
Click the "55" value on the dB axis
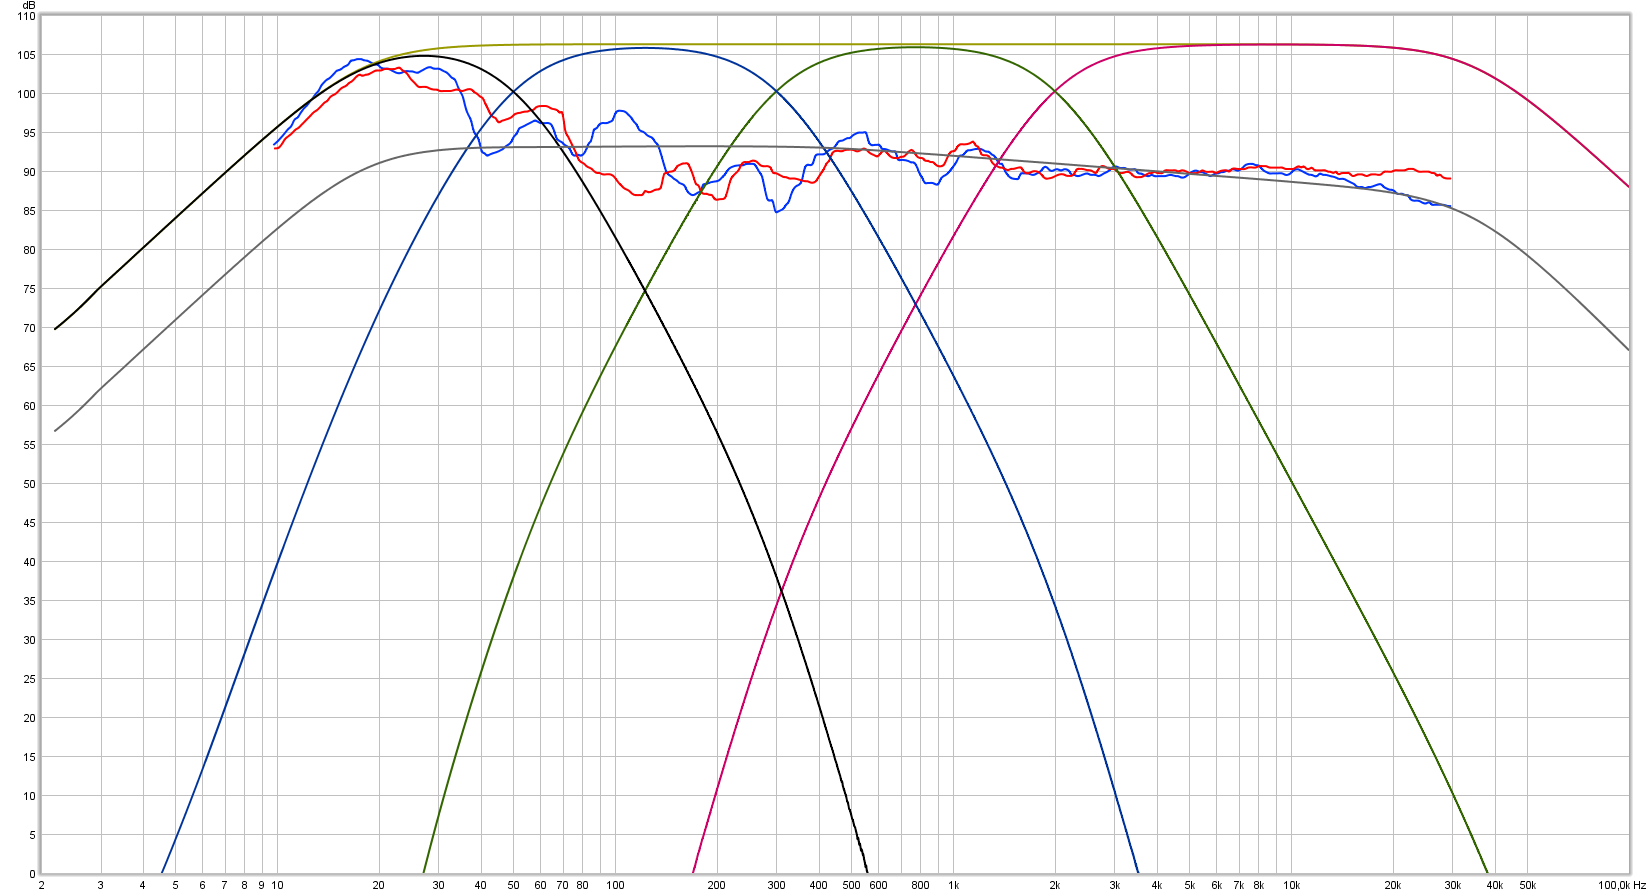(x=29, y=445)
